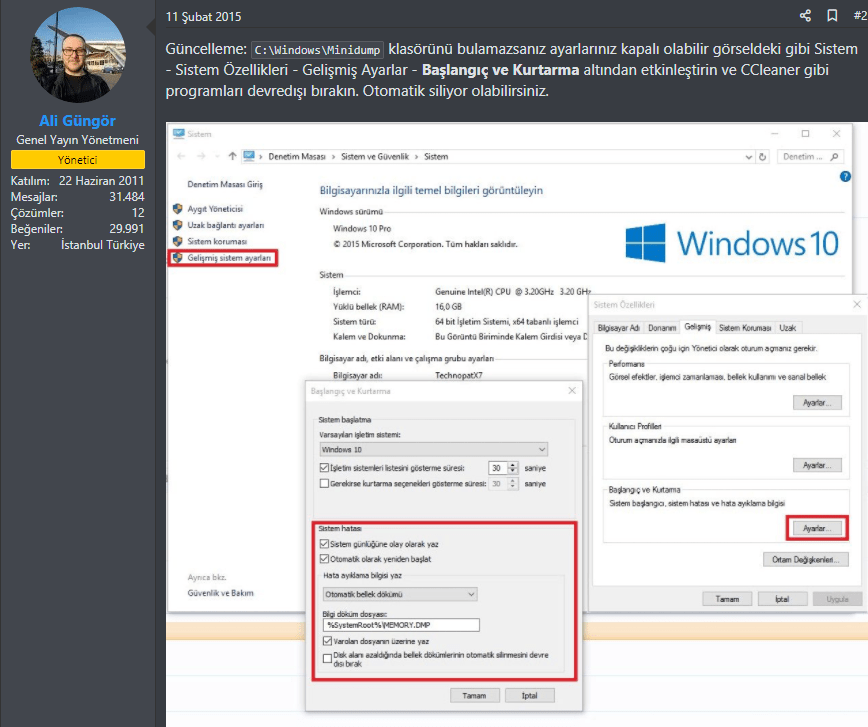Click the Sistem breadcrumb item
868x727 pixels.
[436, 157]
